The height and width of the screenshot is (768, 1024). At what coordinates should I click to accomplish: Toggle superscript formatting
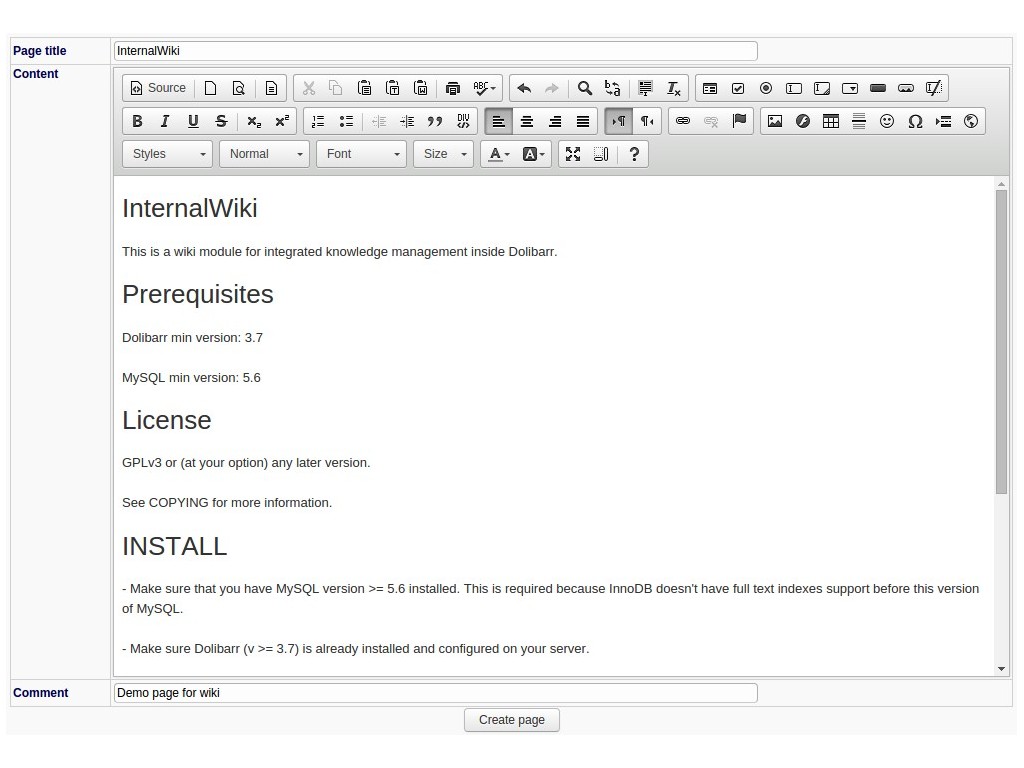click(x=282, y=121)
